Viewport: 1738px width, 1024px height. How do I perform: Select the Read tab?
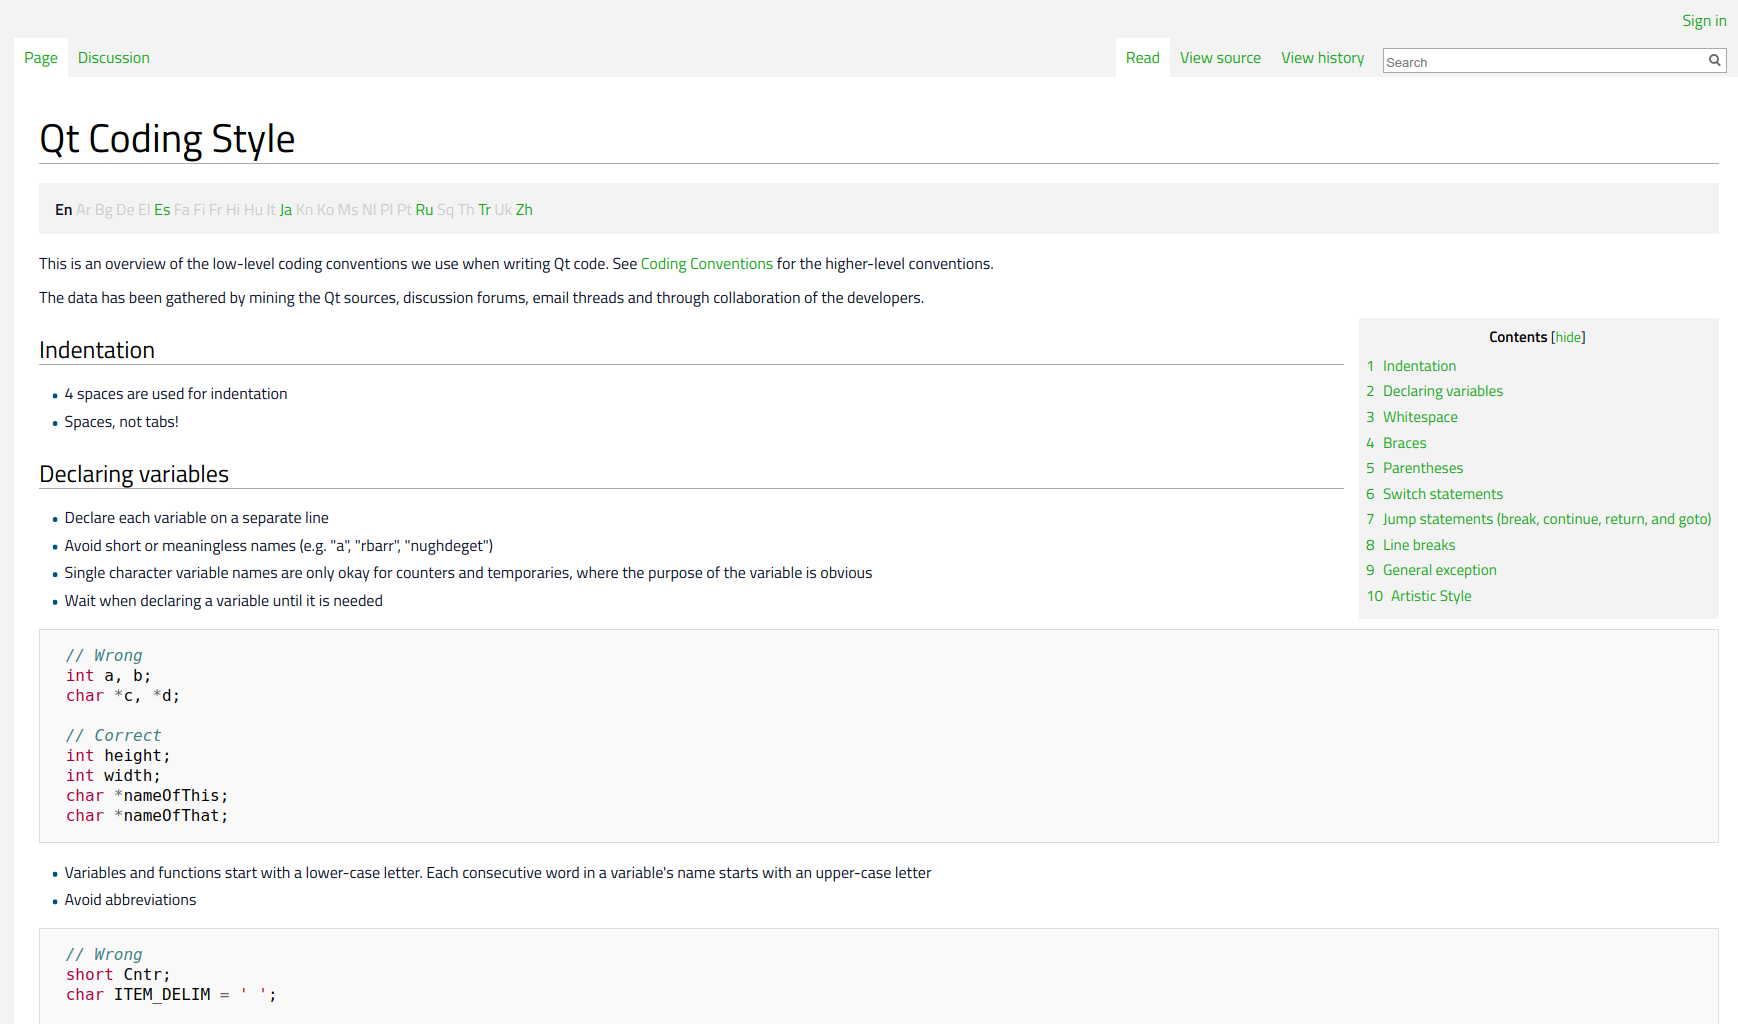point(1143,58)
